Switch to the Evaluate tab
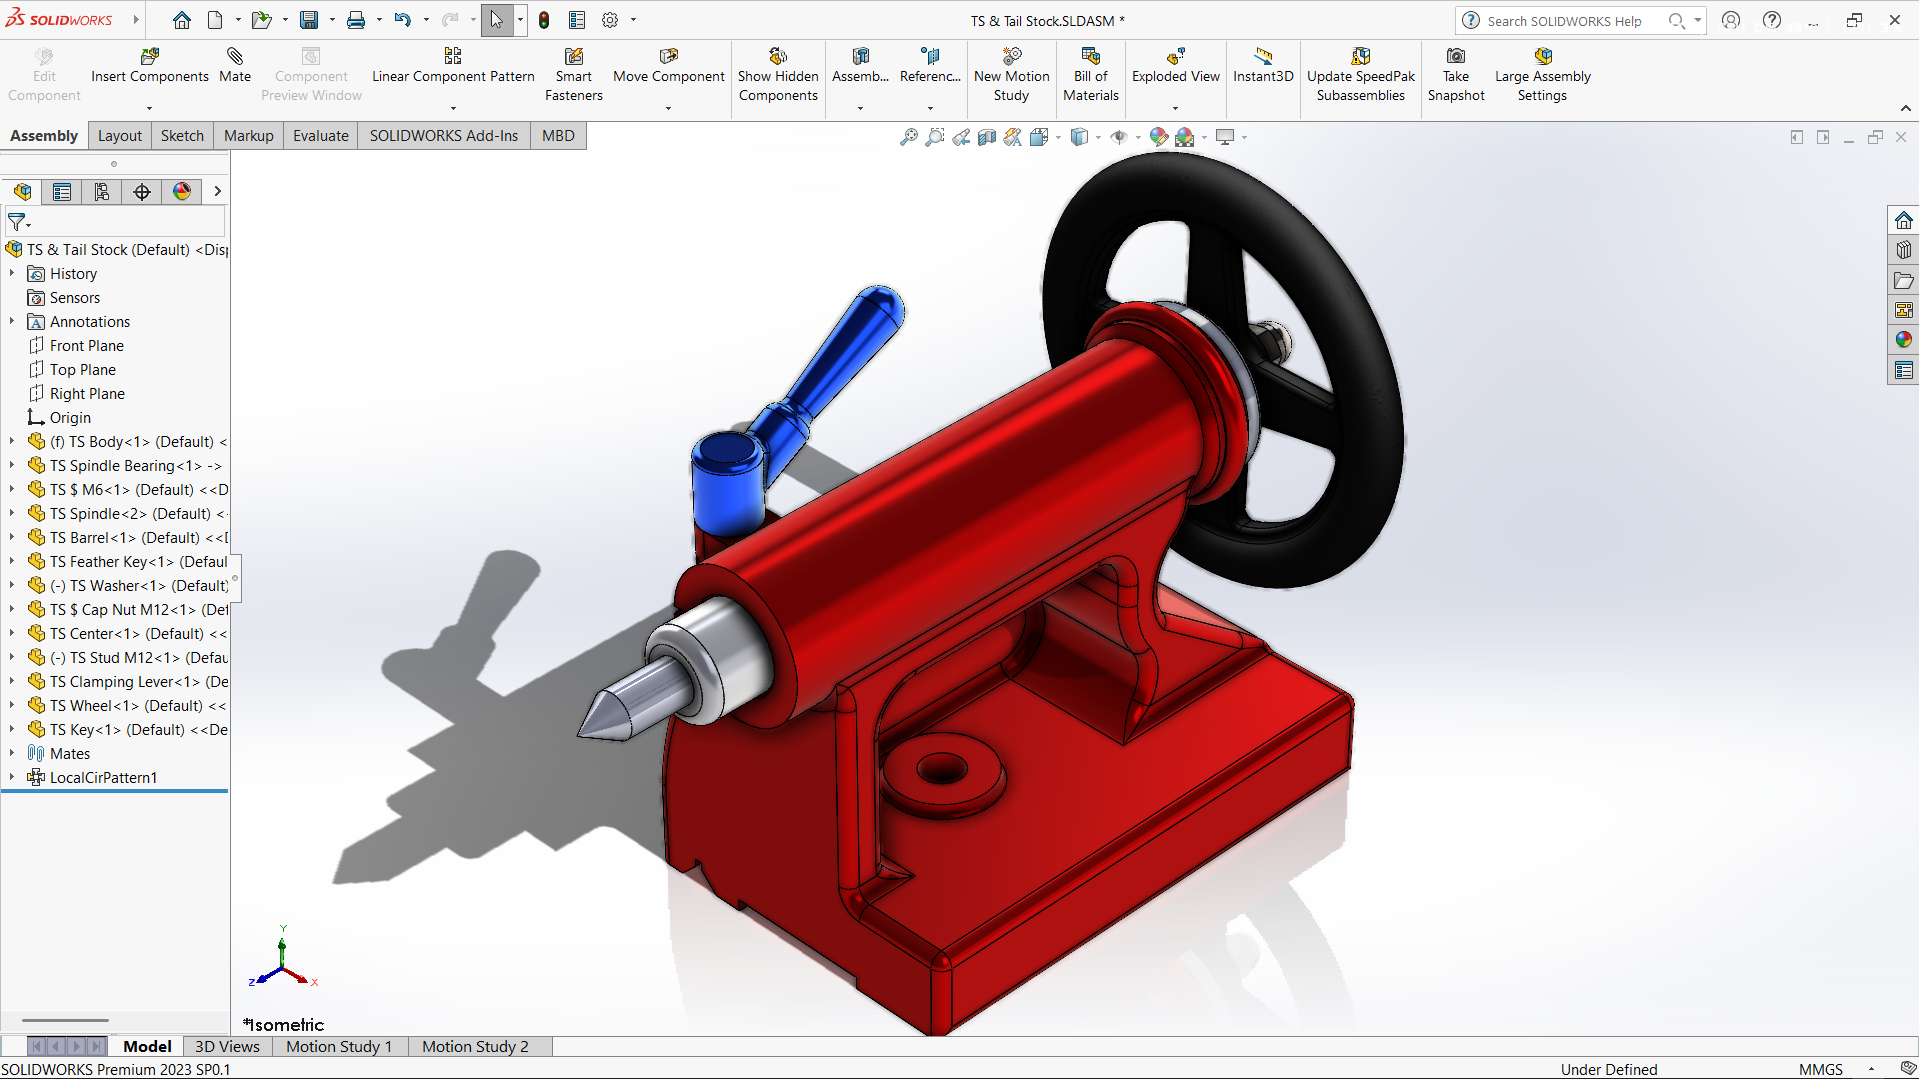The height and width of the screenshot is (1079, 1919). [321, 136]
